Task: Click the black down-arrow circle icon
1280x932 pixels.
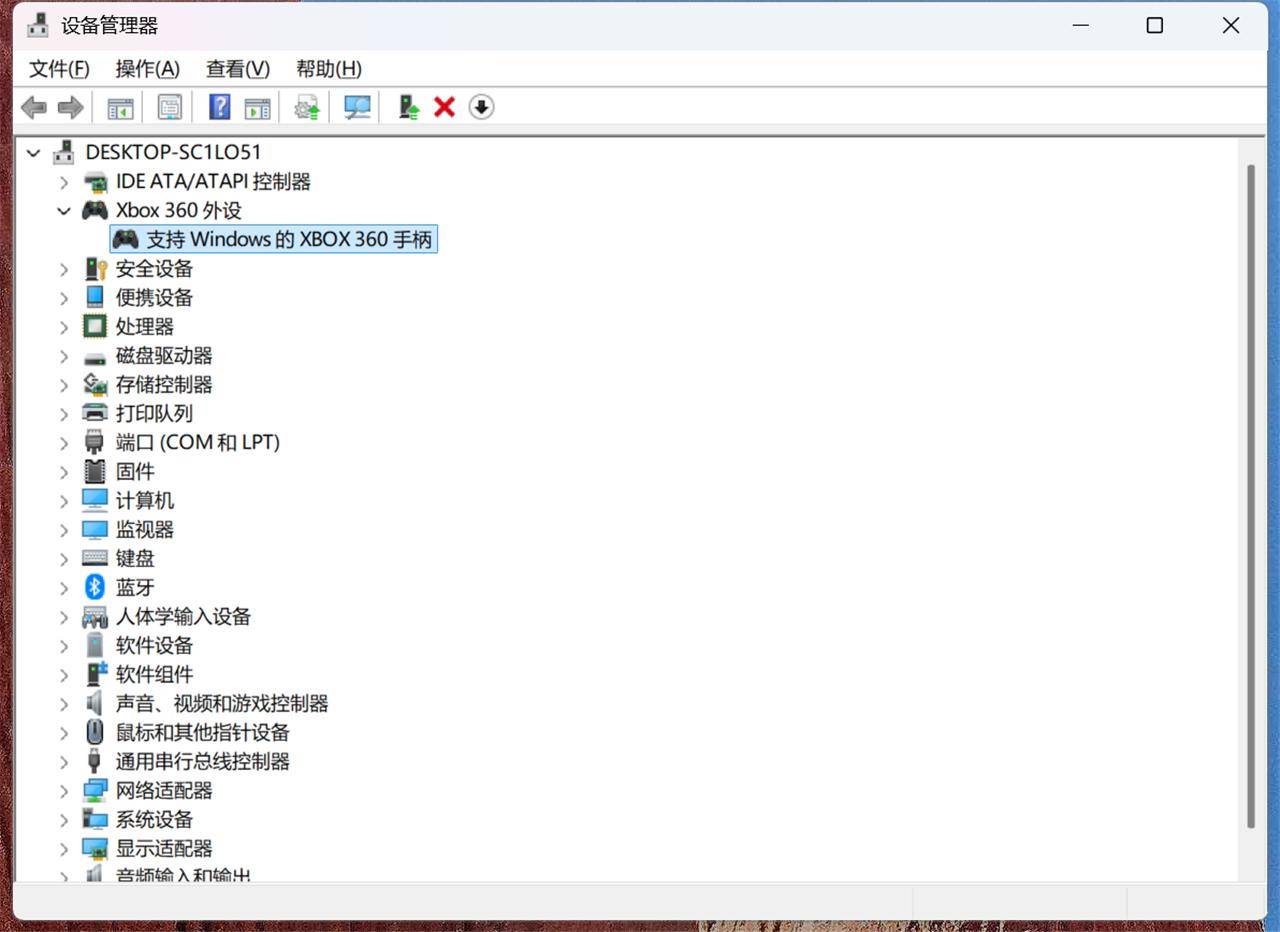Action: [482, 107]
